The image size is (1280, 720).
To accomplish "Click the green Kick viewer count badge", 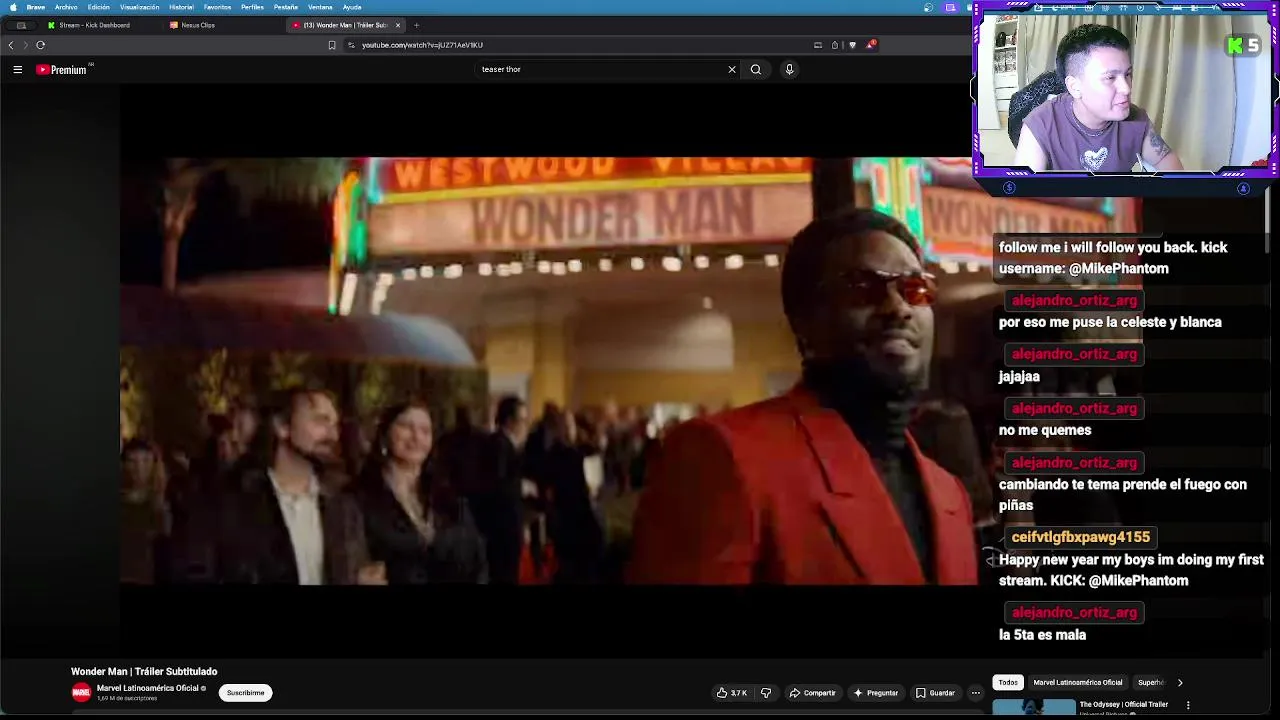I will pos(1243,46).
